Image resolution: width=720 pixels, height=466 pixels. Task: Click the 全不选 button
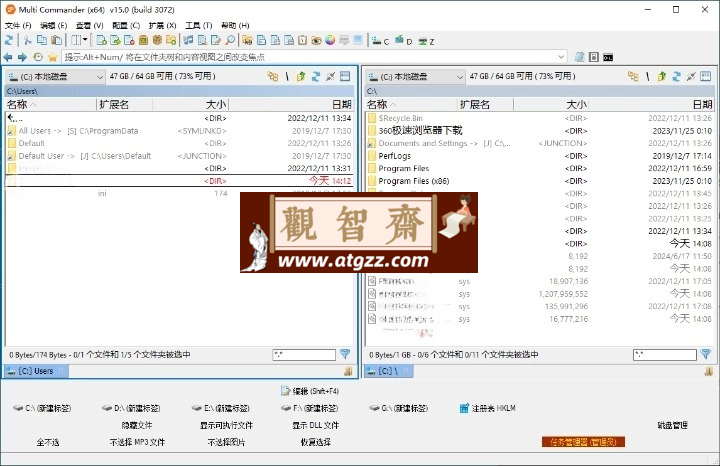(48, 442)
